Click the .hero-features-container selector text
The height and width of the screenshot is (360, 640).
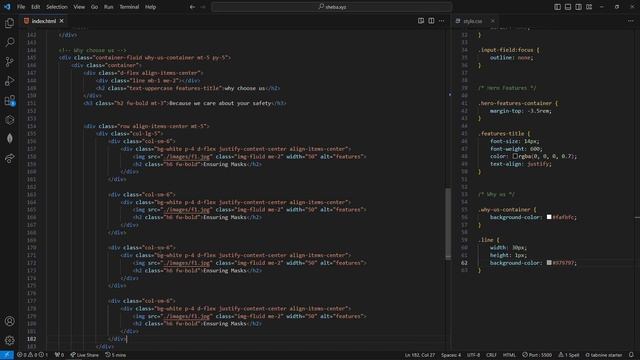coord(515,103)
